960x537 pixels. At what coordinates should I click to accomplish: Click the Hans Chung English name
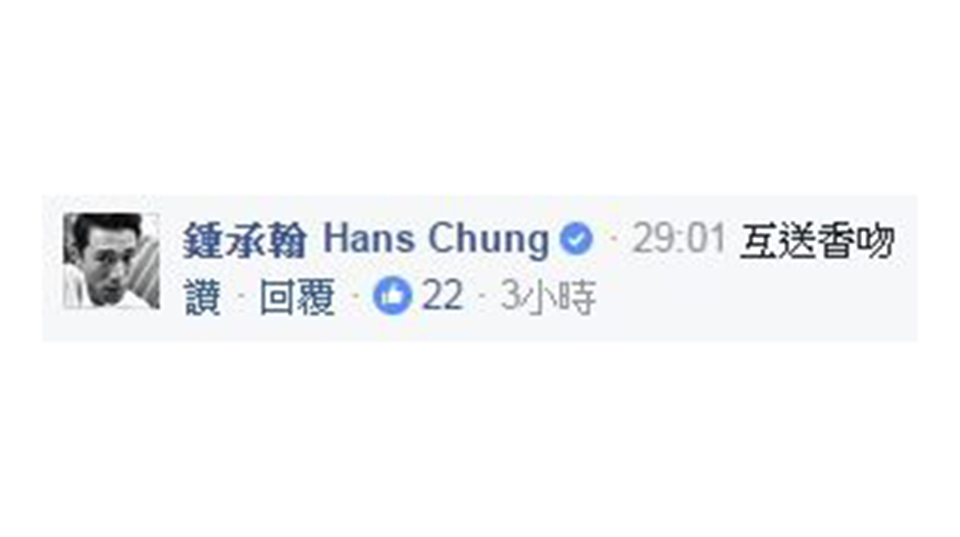pyautogui.click(x=435, y=238)
